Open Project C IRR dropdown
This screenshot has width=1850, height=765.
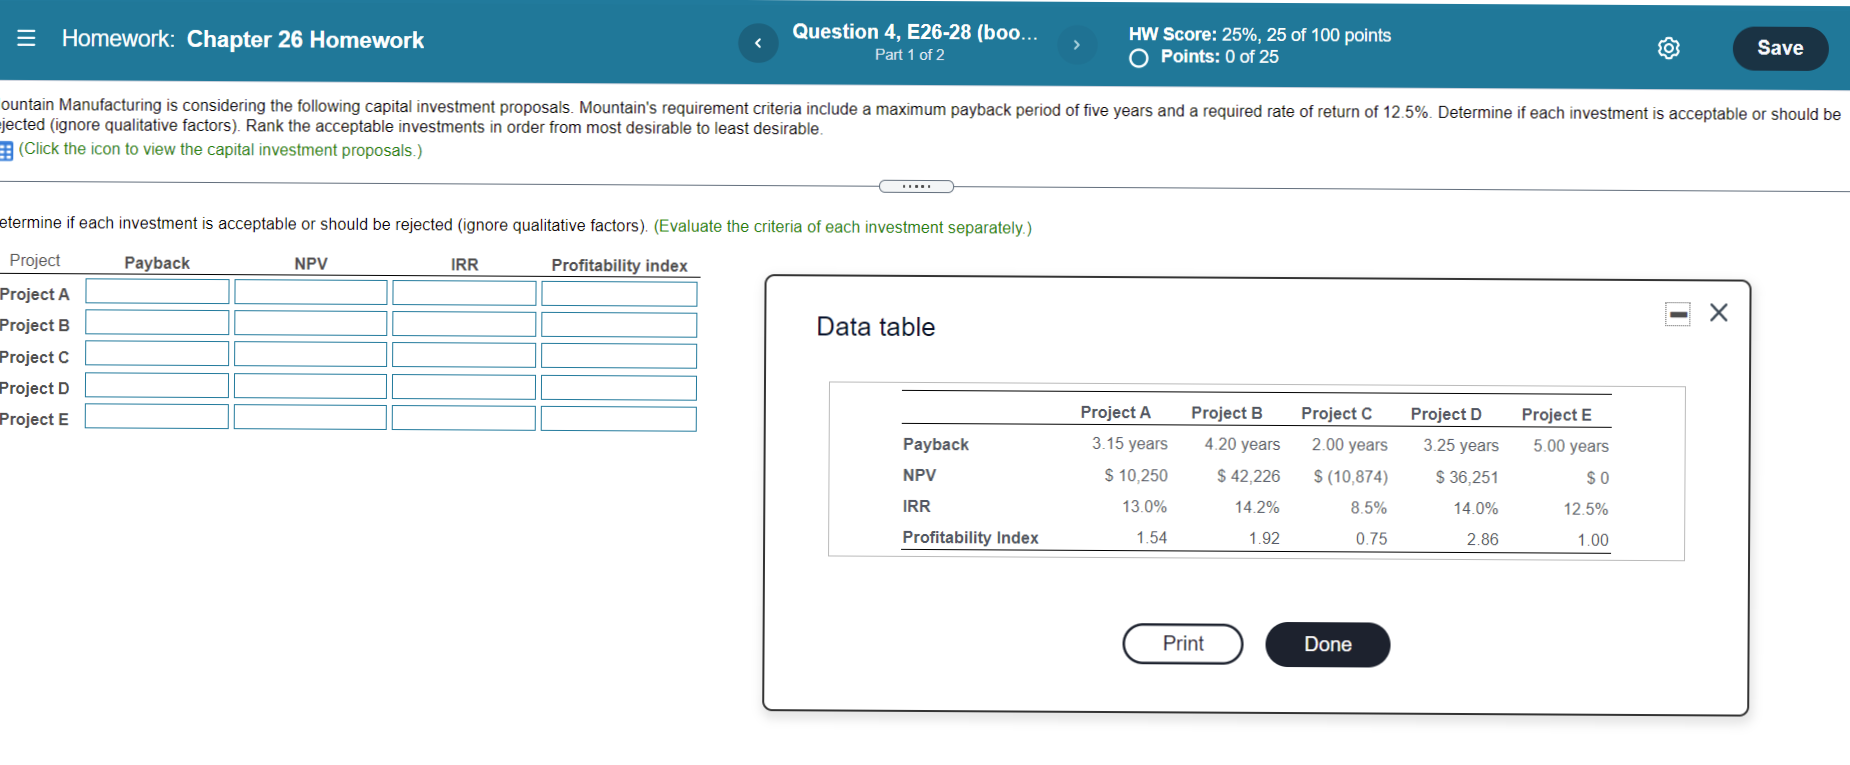point(464,355)
